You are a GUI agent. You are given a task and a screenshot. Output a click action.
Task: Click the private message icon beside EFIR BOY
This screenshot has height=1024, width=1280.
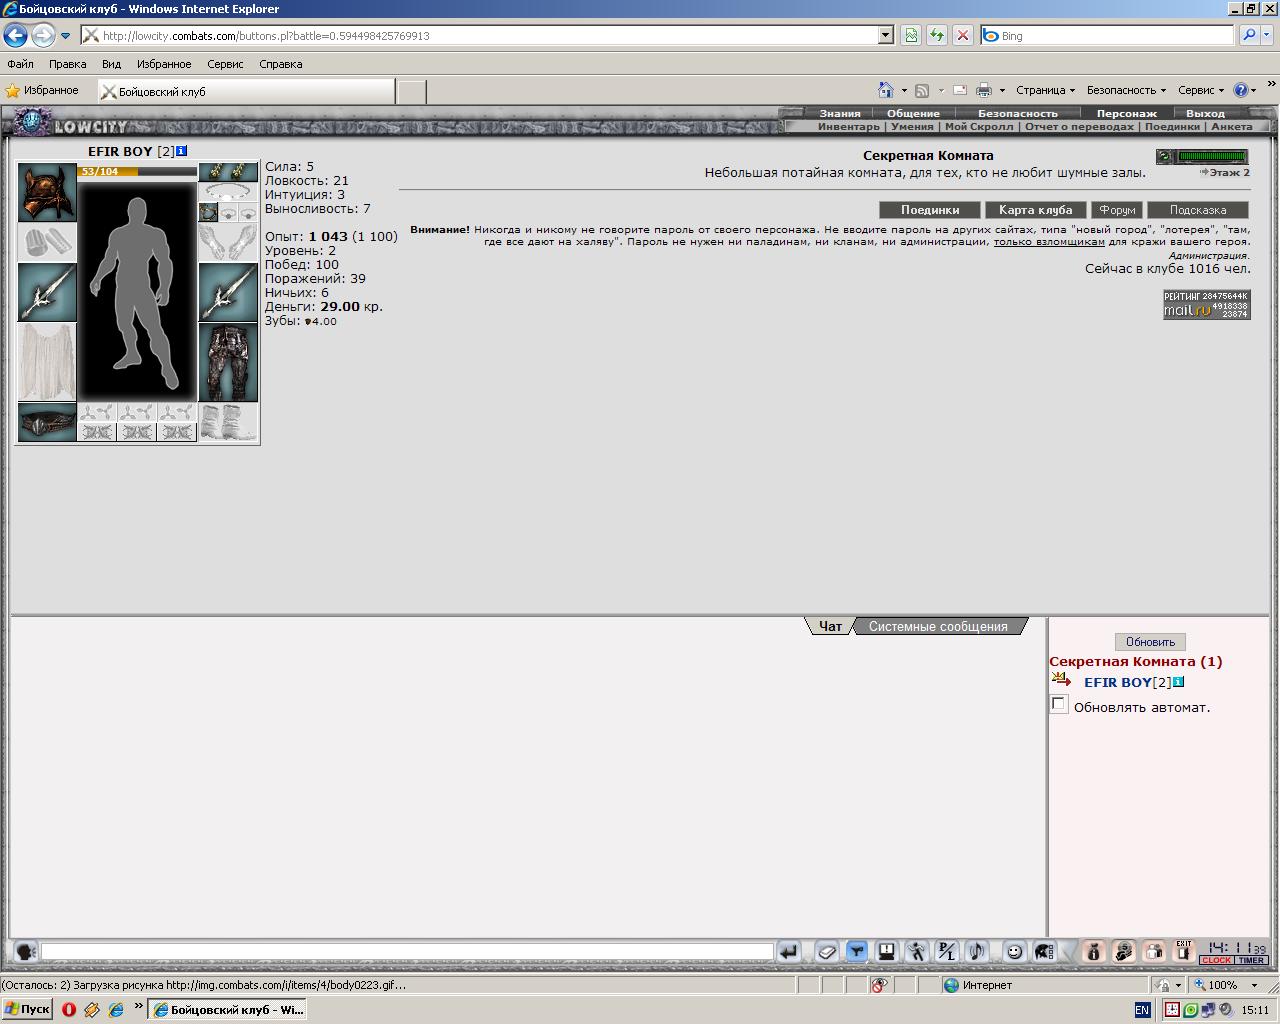click(x=1061, y=680)
